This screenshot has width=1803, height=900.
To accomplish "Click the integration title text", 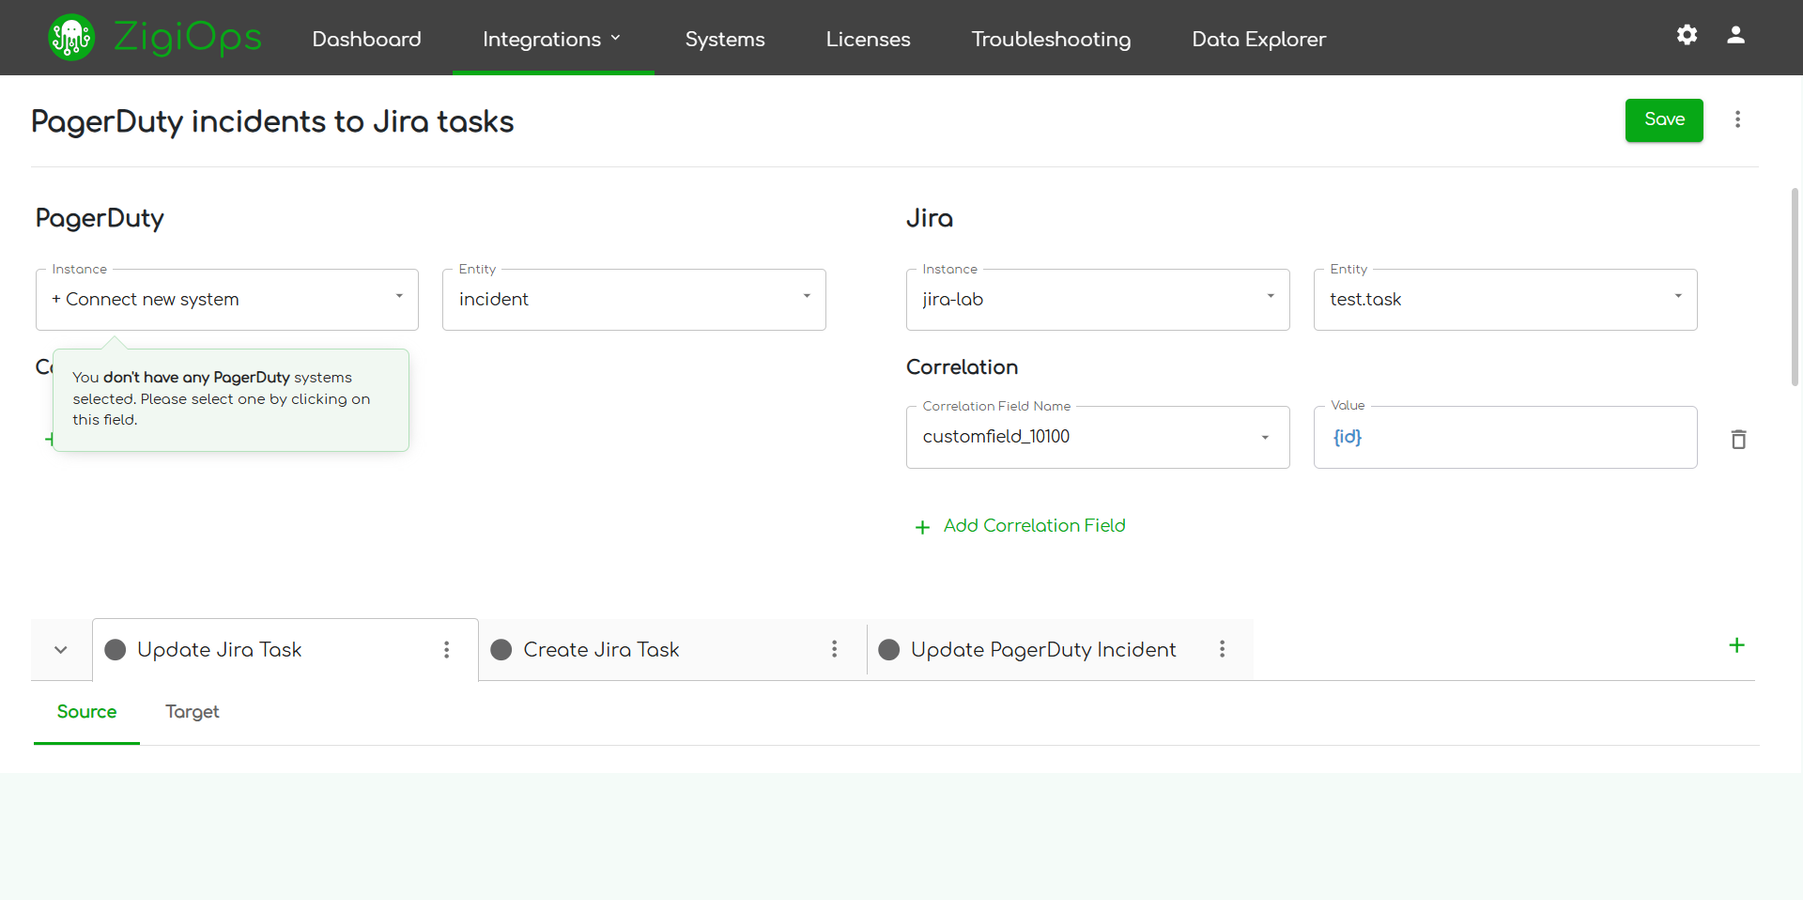I will pyautogui.click(x=272, y=122).
